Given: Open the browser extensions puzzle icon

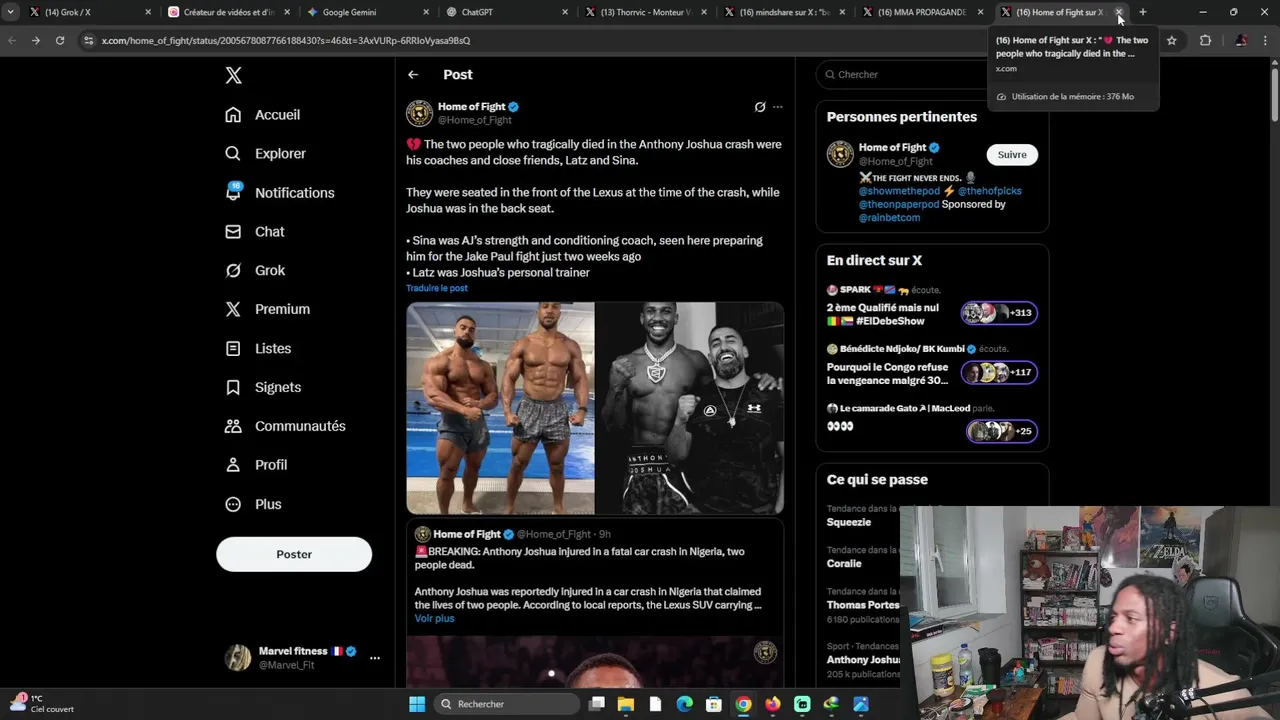Looking at the screenshot, I should tap(1205, 41).
